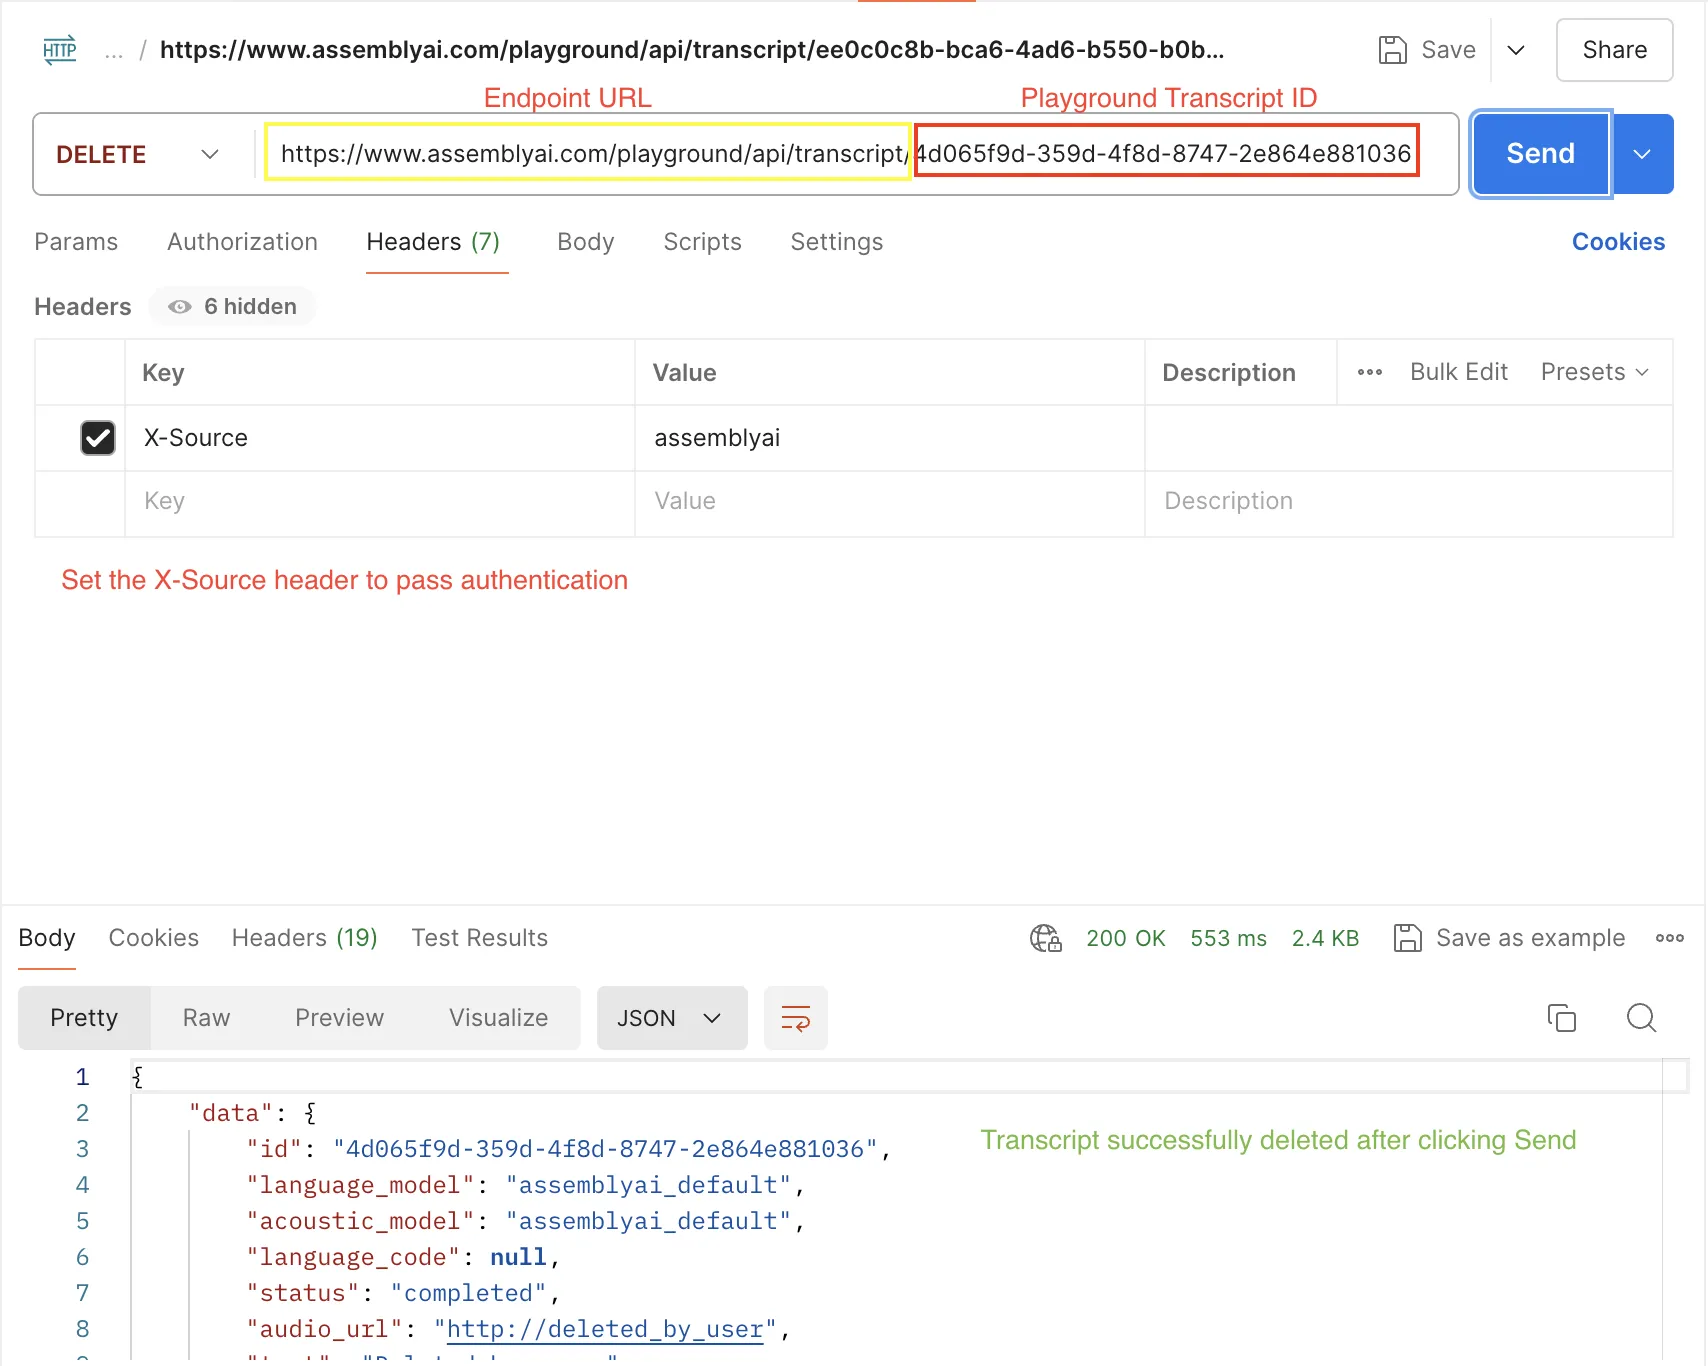
Task: Click the empty Key input field
Action: point(380,501)
